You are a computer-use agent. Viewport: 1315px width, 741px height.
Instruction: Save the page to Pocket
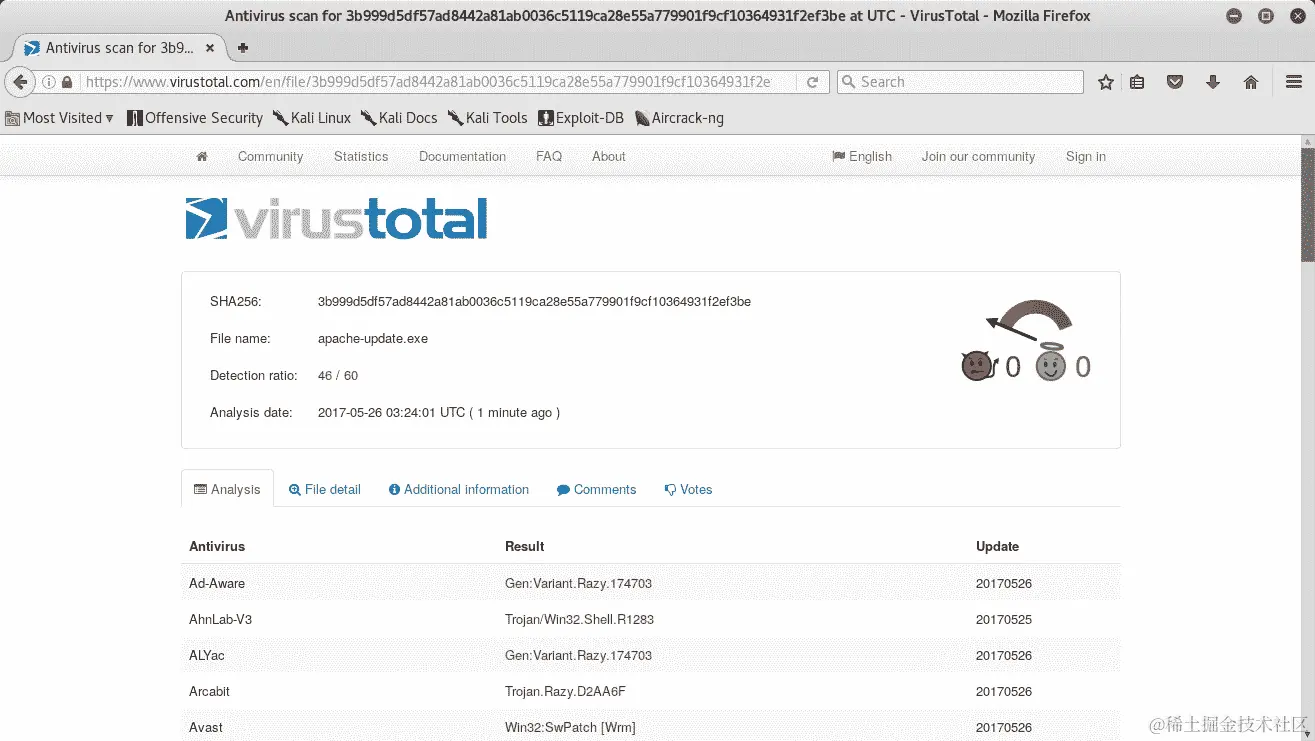pos(1176,82)
